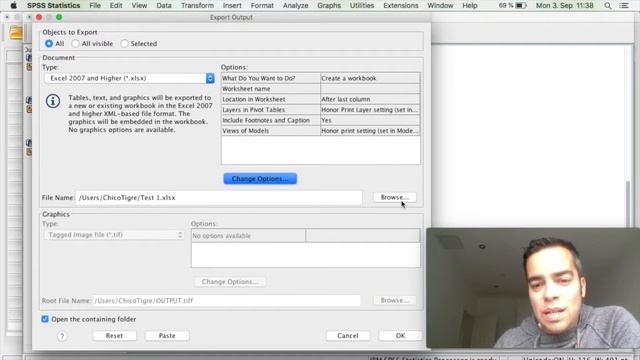Select the 'After last column' option cell
This screenshot has height=360, width=640.
[x=370, y=99]
